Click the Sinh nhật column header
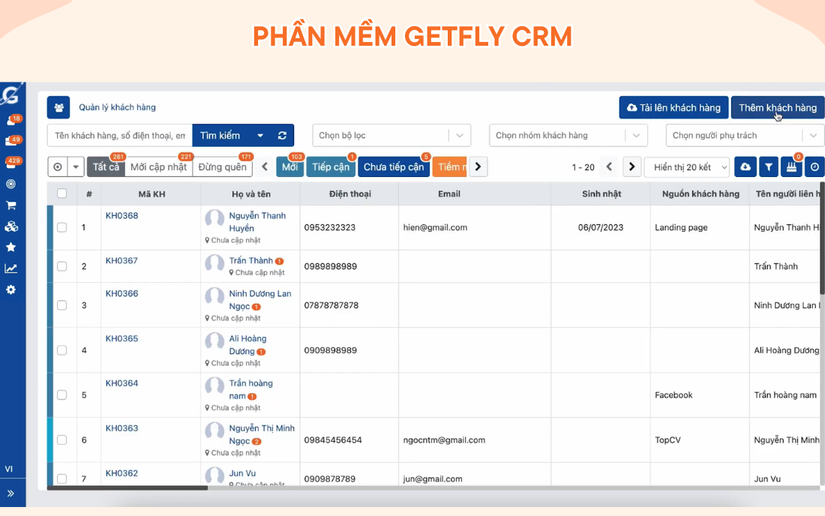The image size is (825, 516). pos(601,194)
